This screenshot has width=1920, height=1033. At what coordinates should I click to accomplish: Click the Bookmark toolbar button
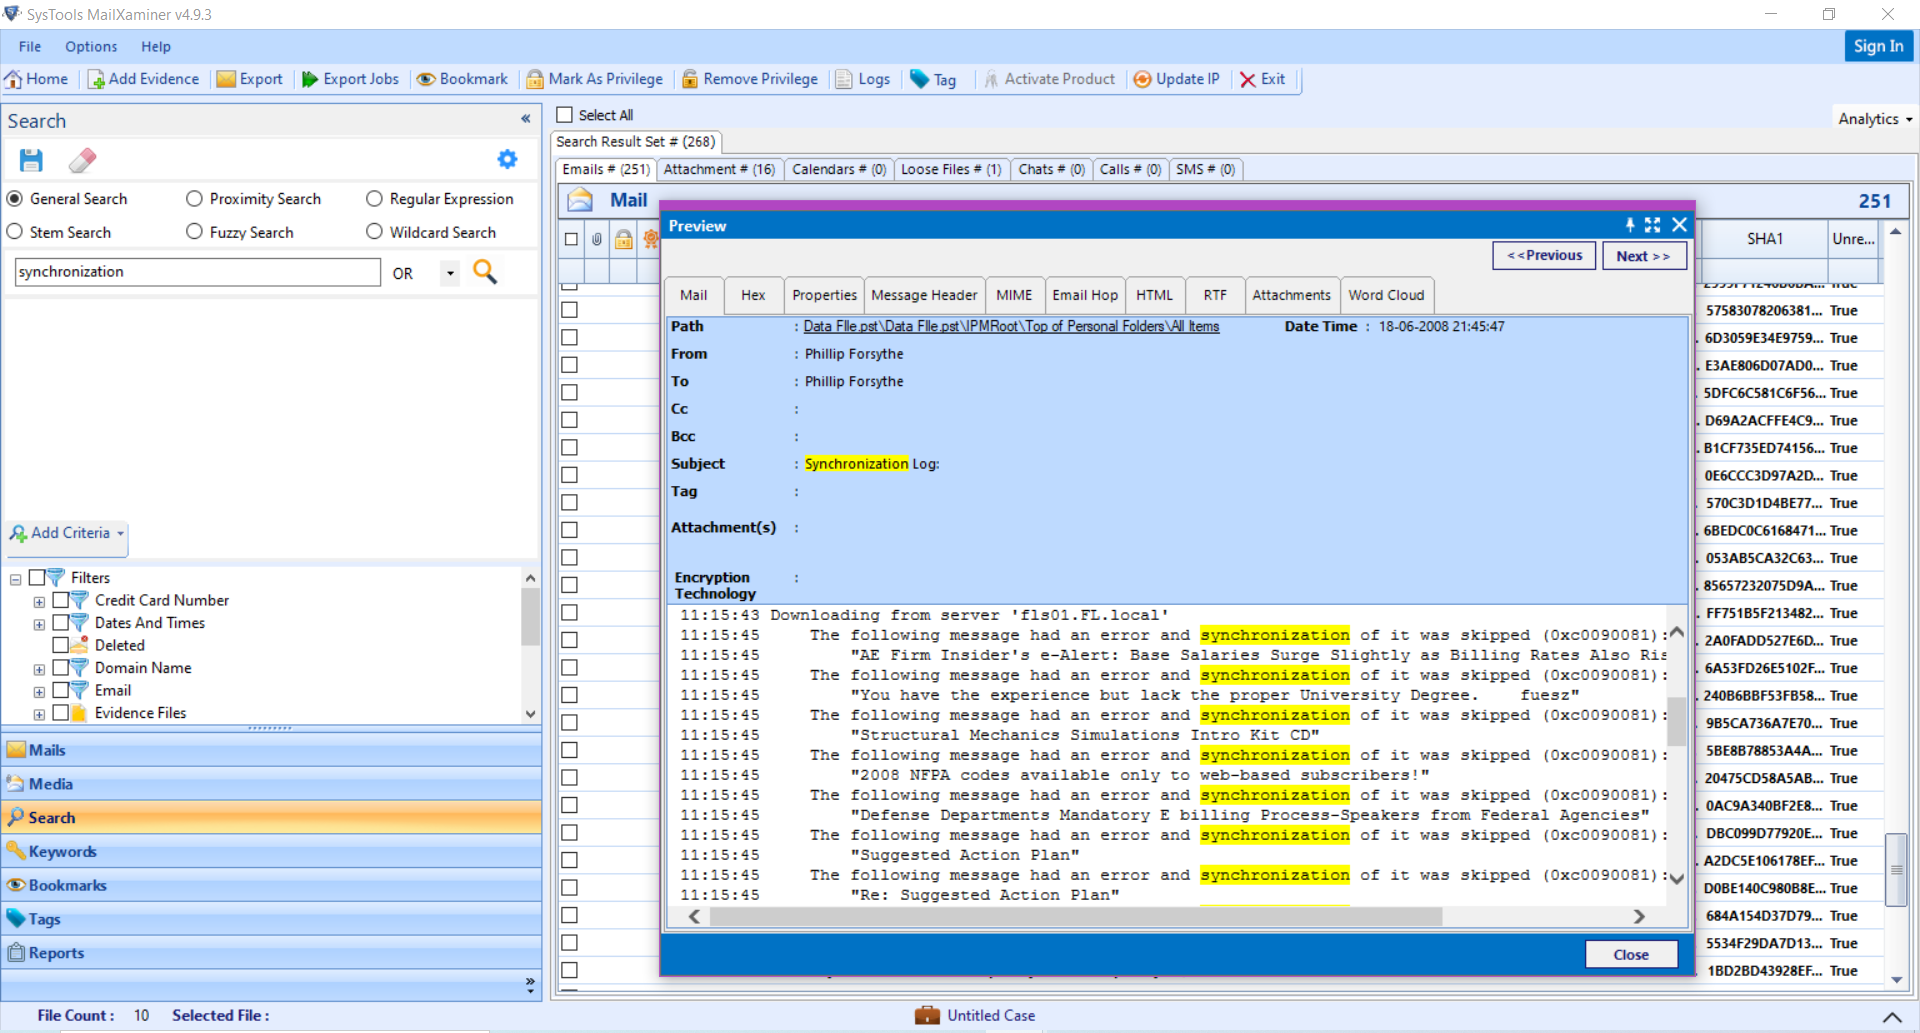click(462, 79)
